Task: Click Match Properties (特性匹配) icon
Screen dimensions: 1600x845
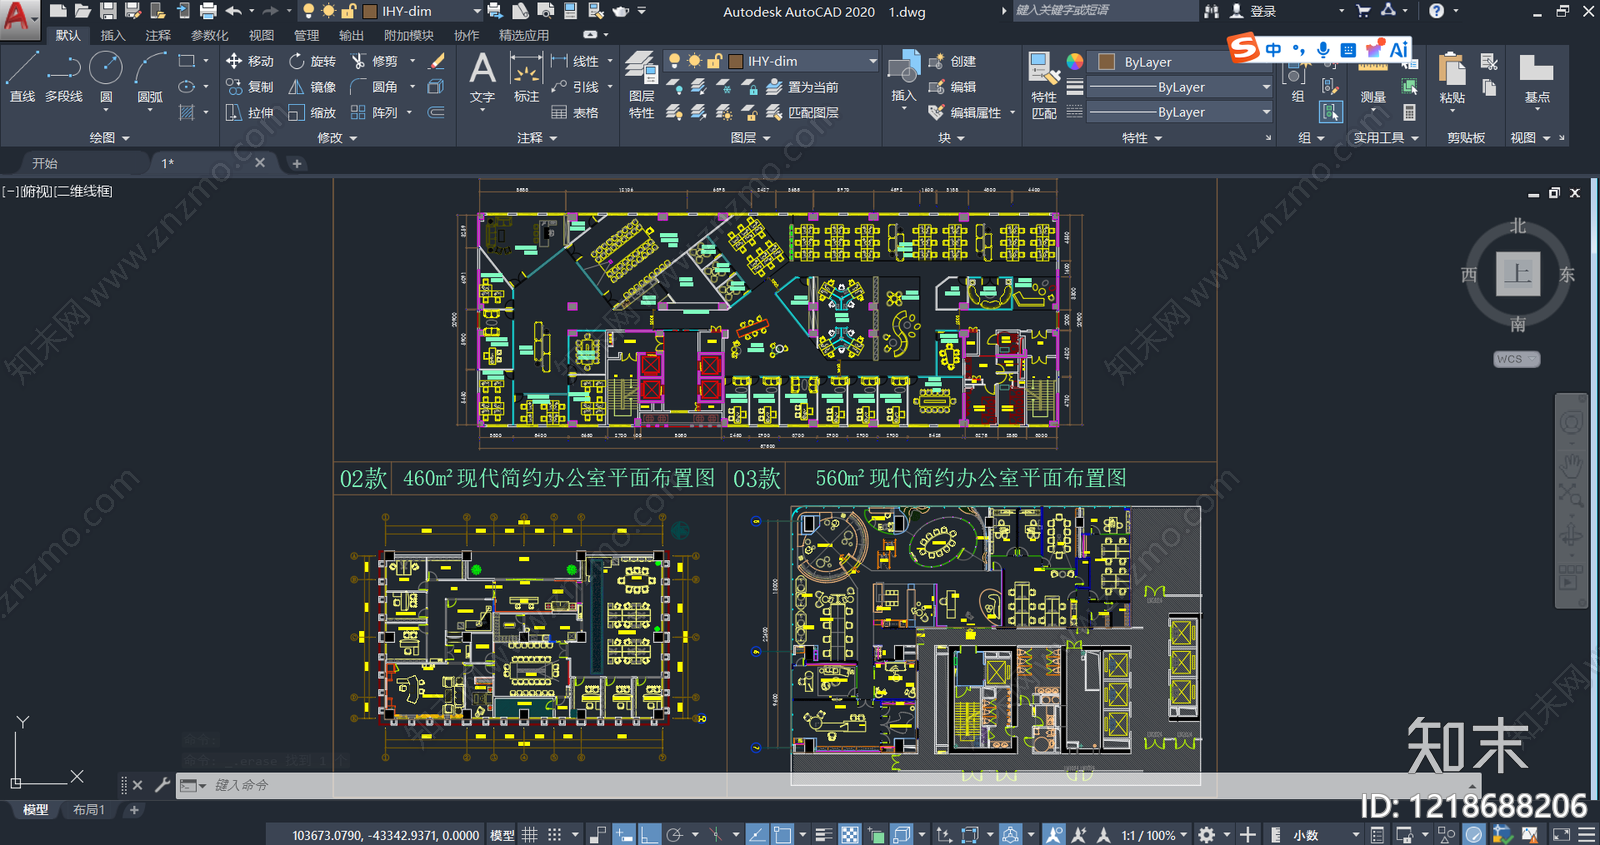Action: (1044, 86)
